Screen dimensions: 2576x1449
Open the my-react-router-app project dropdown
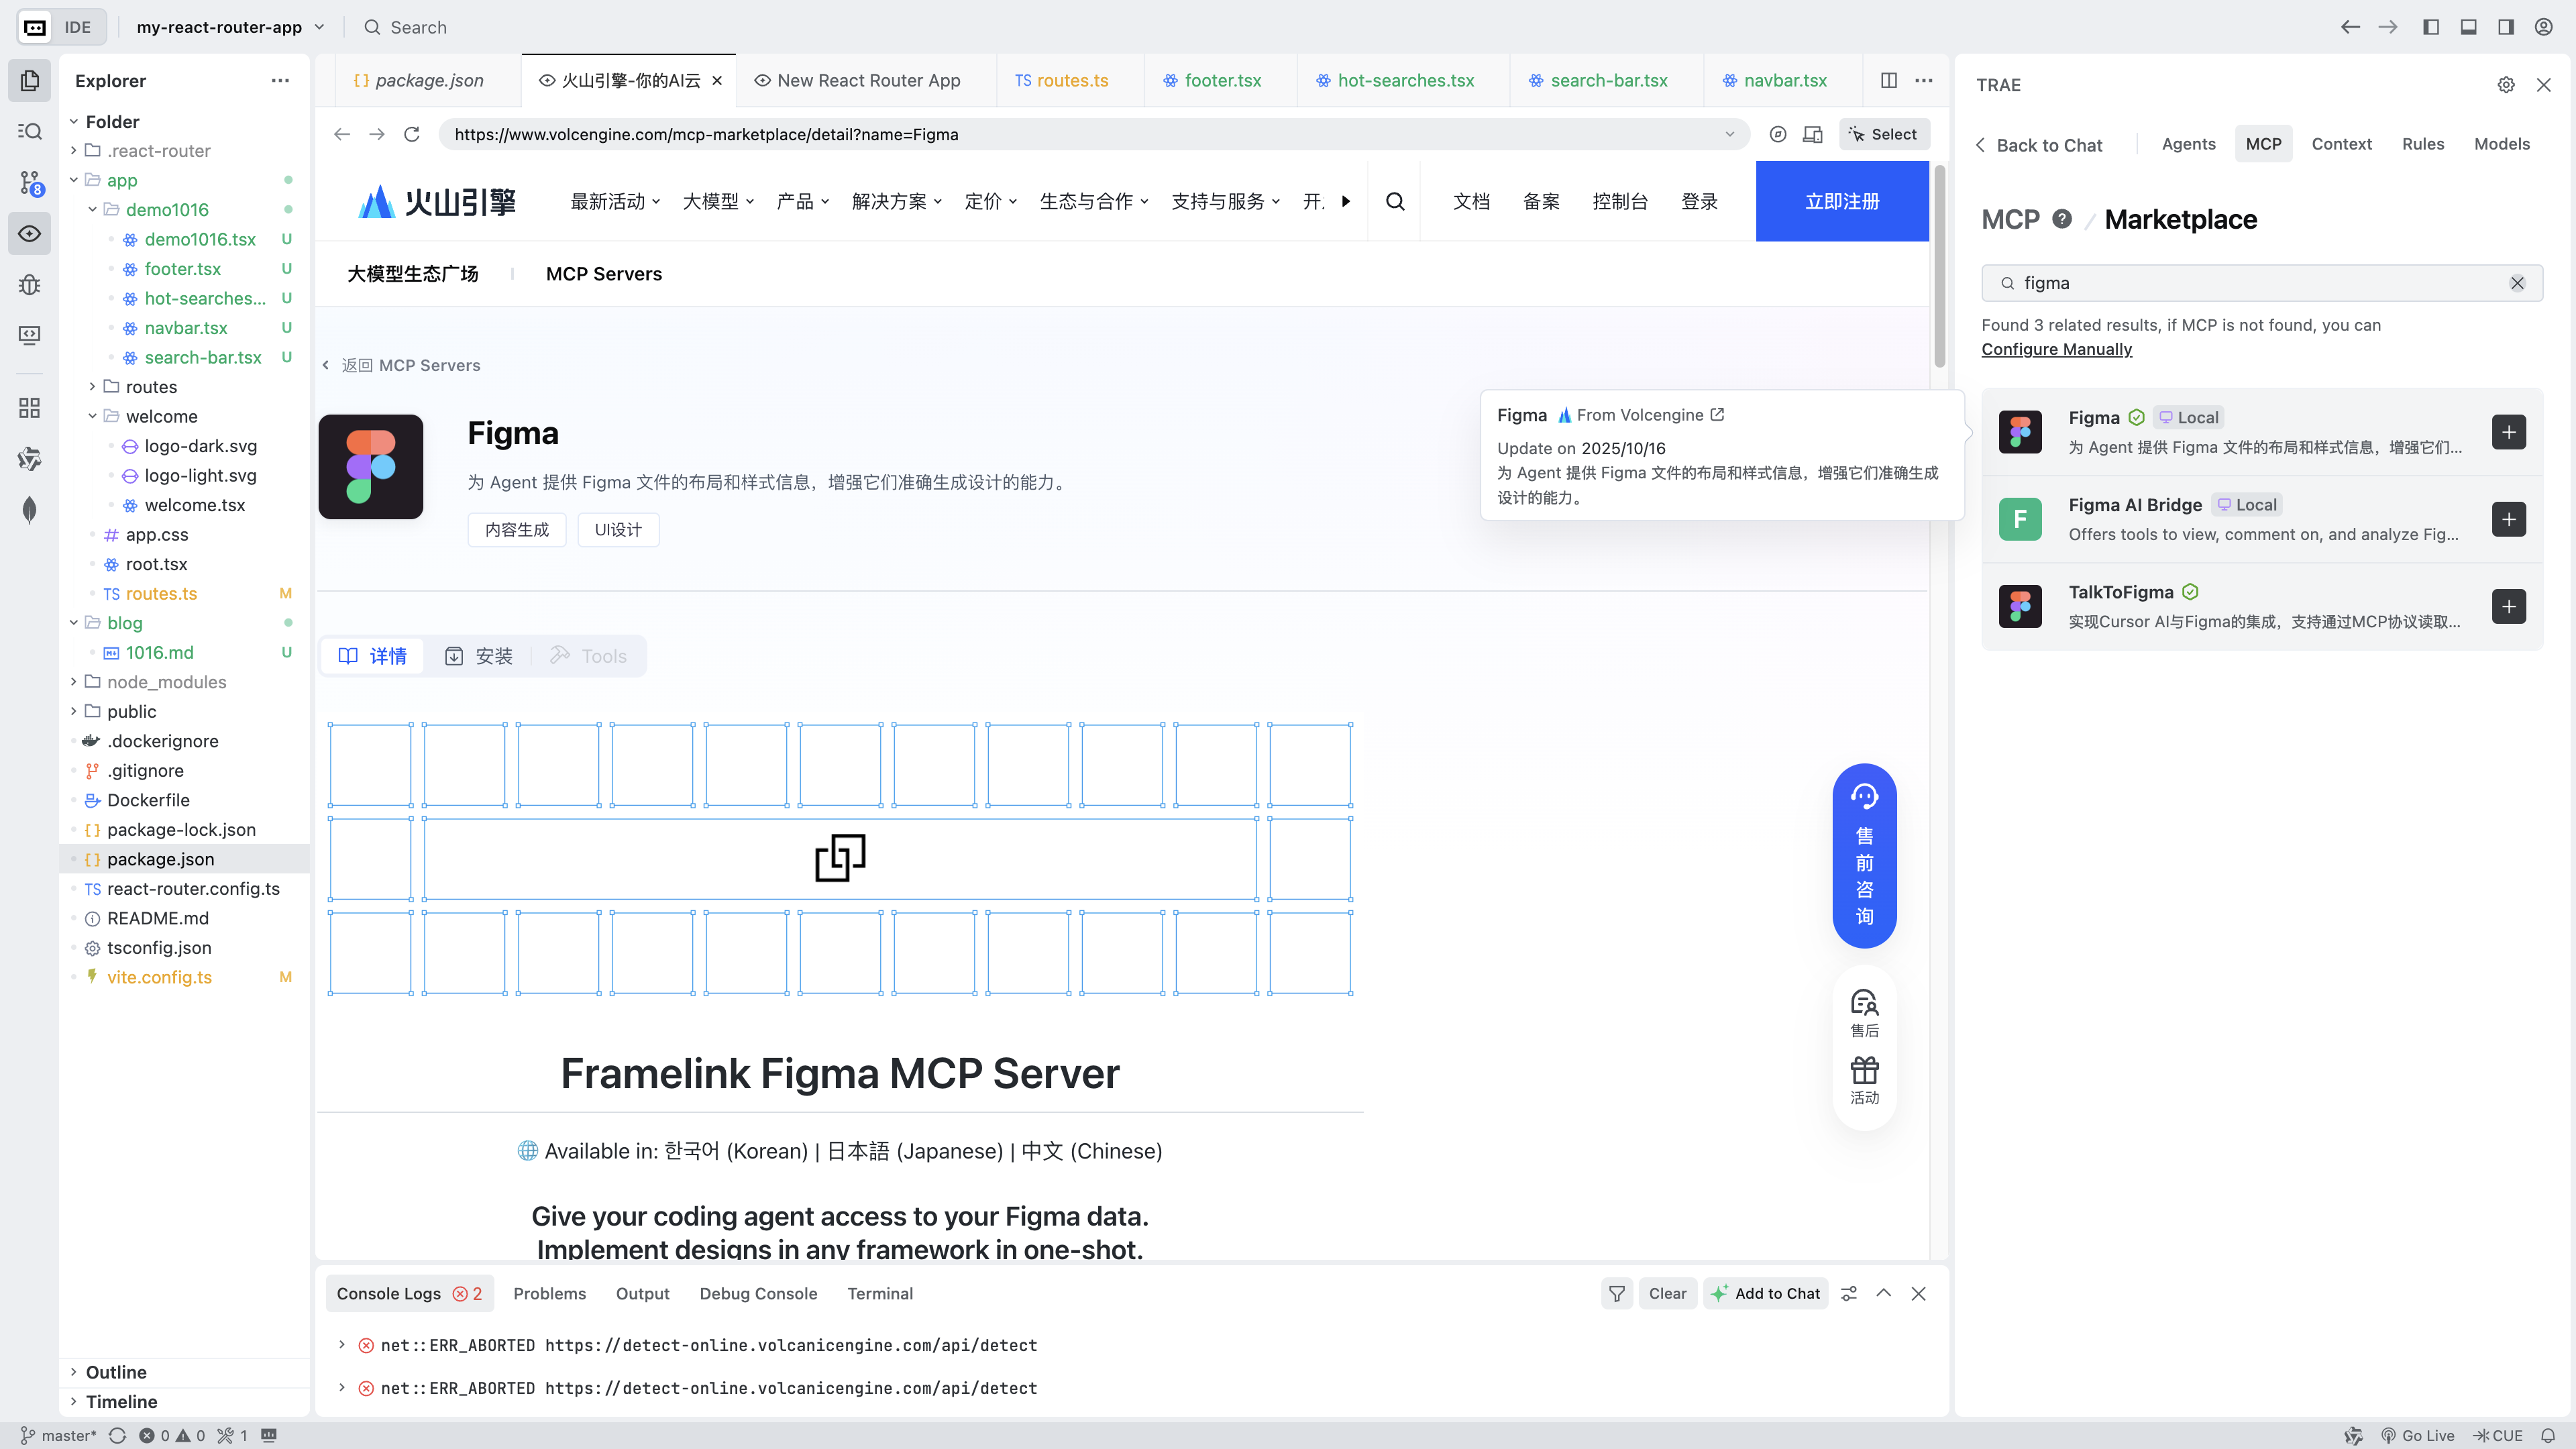click(x=230, y=27)
